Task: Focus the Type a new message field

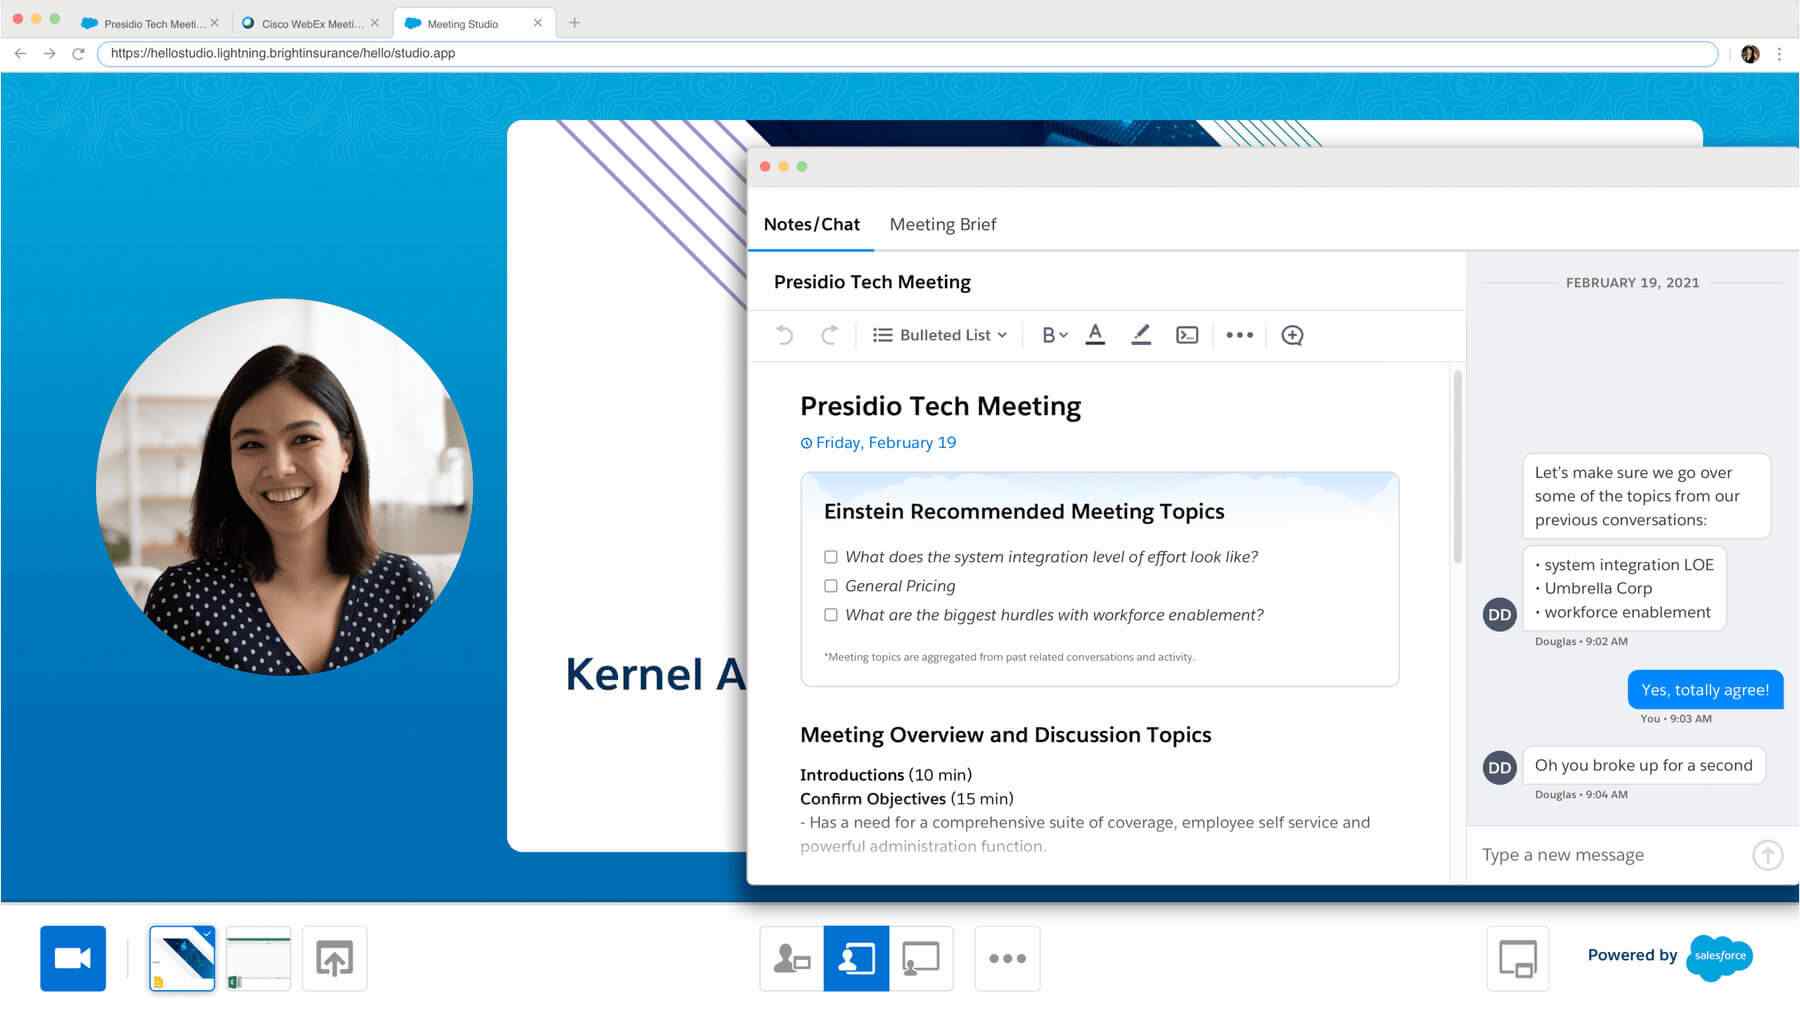Action: pyautogui.click(x=1610, y=855)
